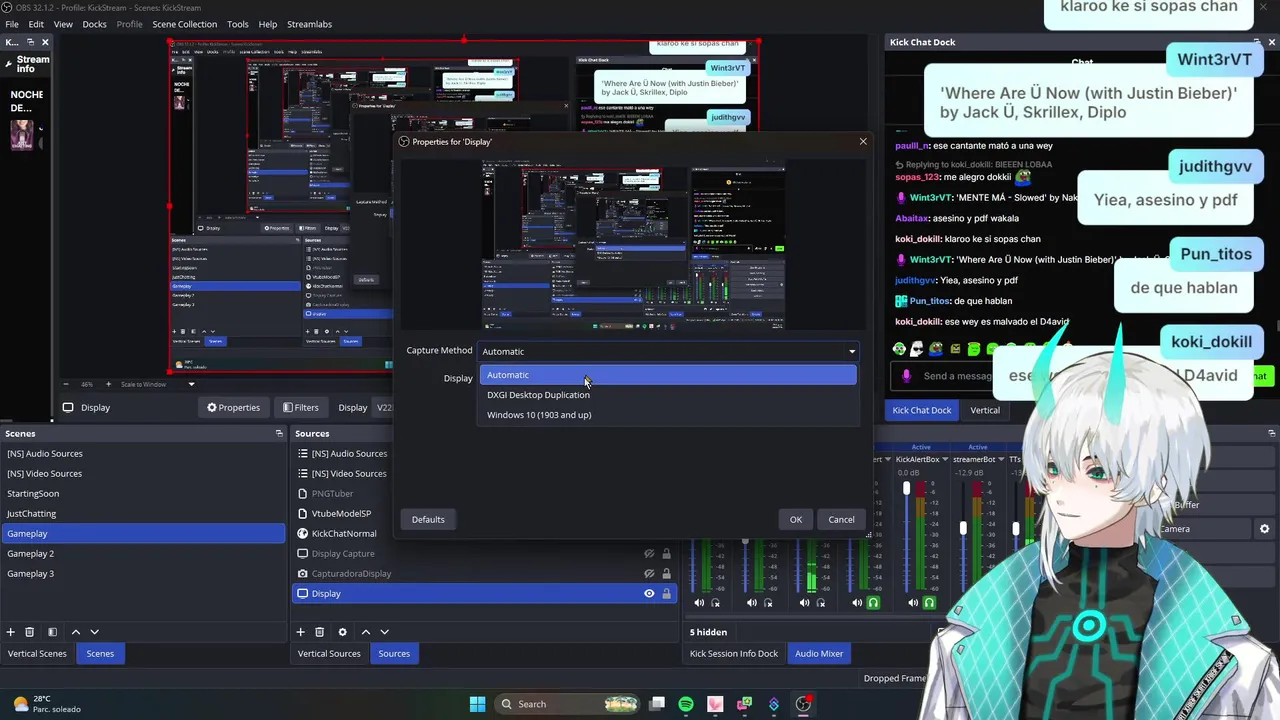
Task: Open Filters in the source toolbar
Action: click(300, 407)
